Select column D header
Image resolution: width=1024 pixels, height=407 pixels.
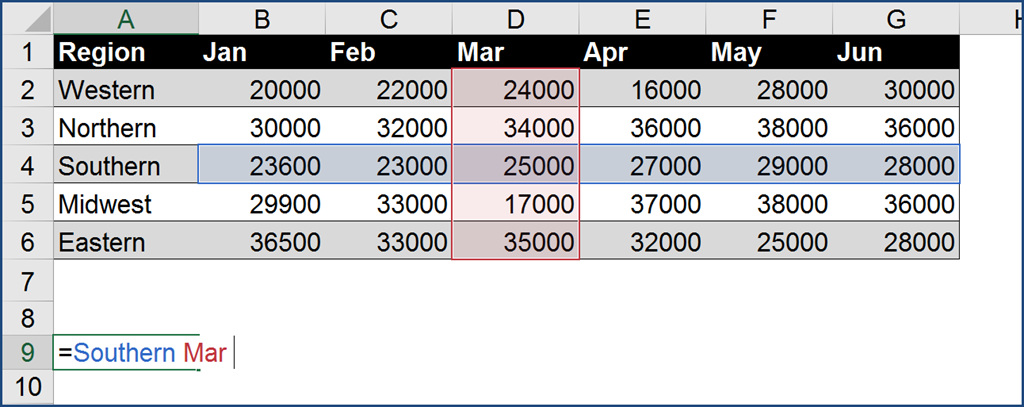click(515, 18)
